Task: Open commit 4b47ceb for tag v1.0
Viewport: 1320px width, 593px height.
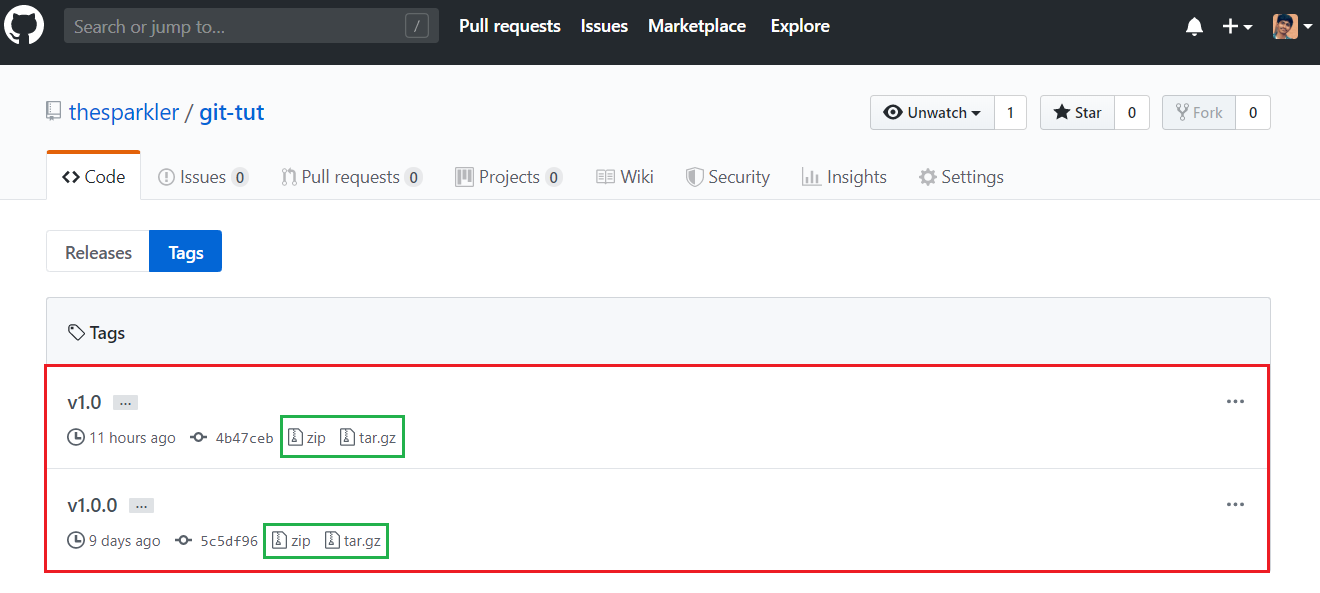Action: pyautogui.click(x=243, y=437)
